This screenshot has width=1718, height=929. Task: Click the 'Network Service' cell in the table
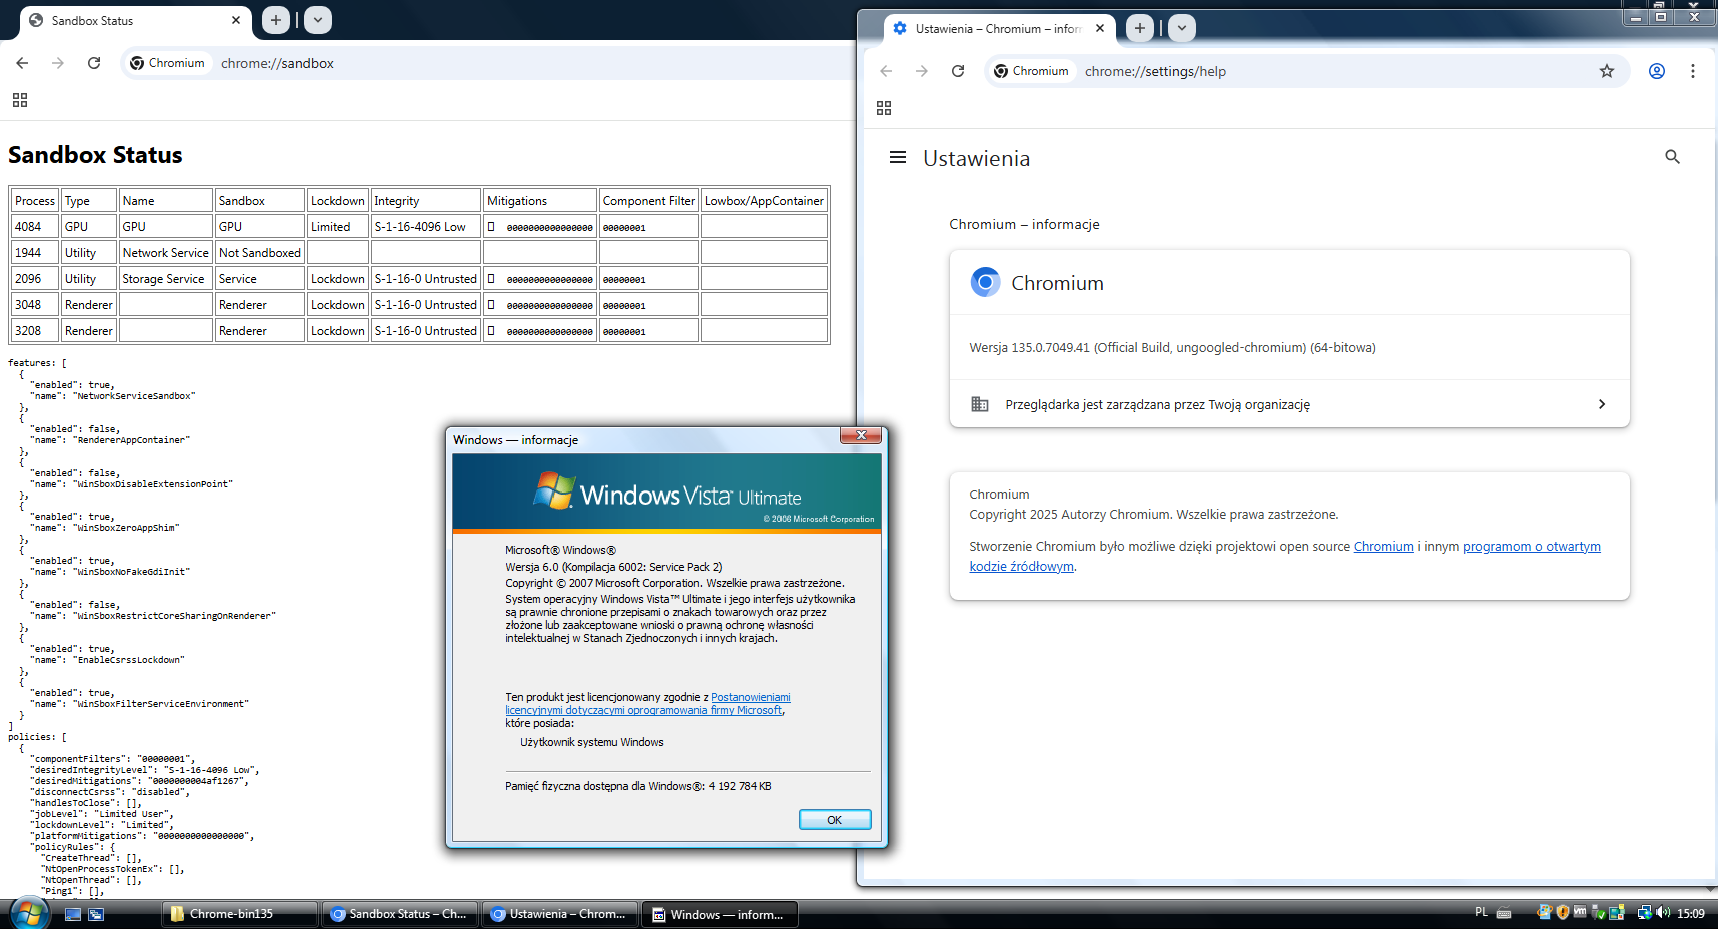coord(166,253)
